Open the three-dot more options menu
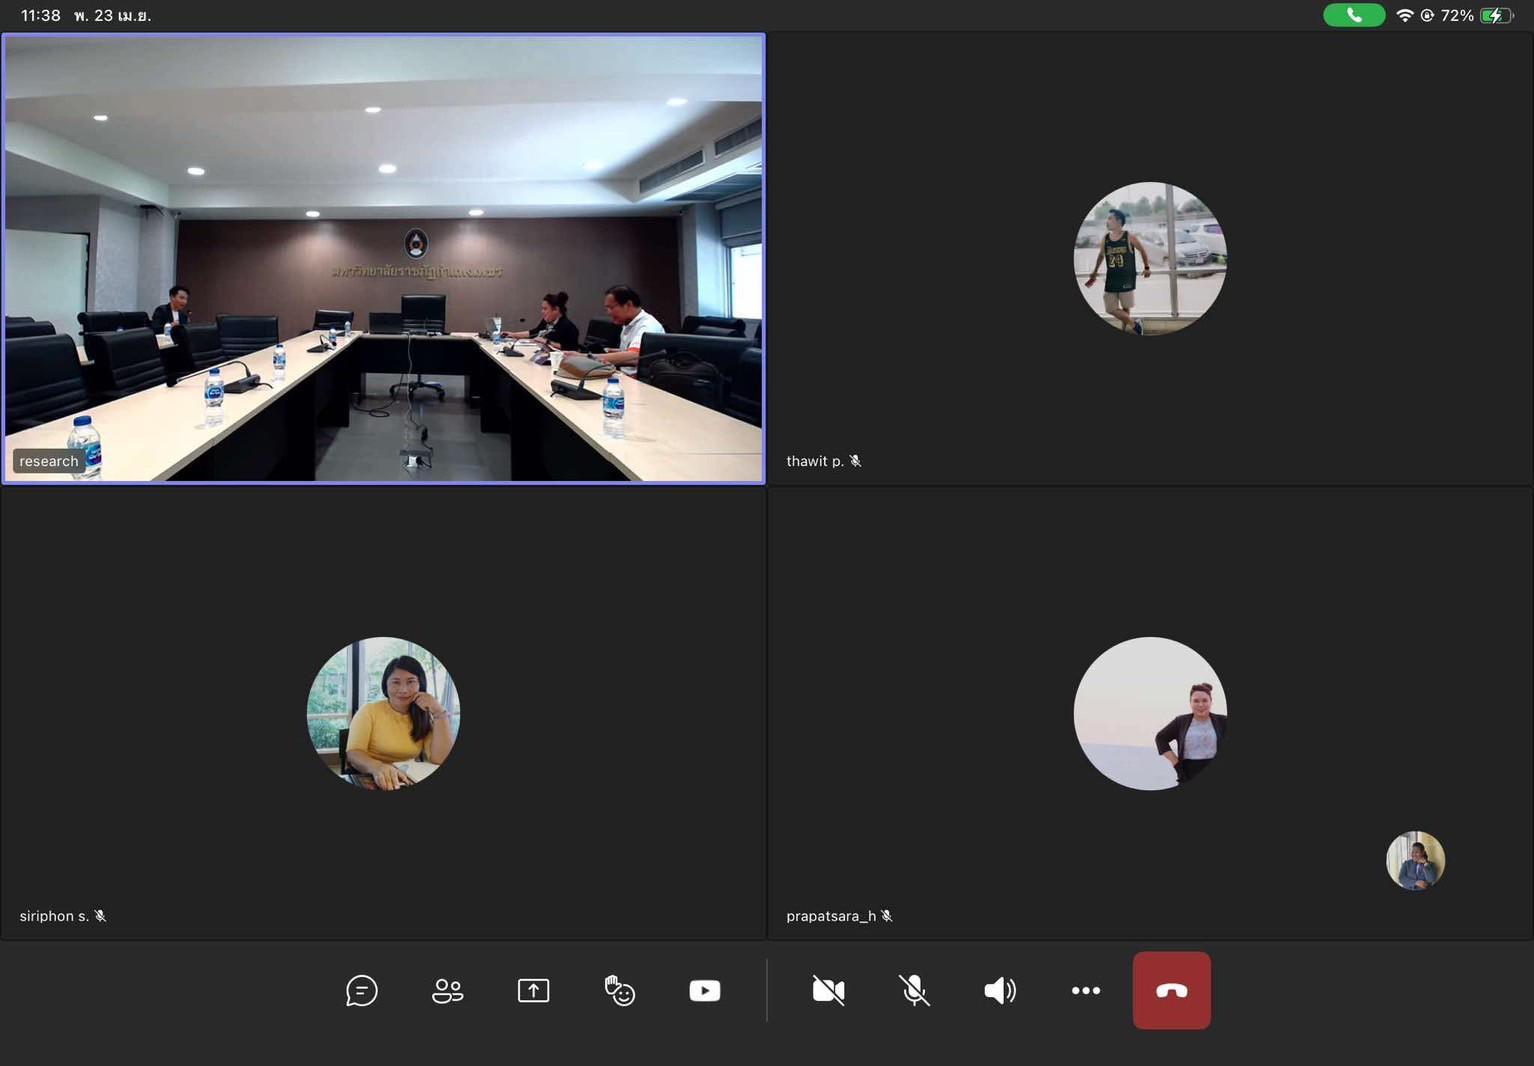 (1085, 990)
